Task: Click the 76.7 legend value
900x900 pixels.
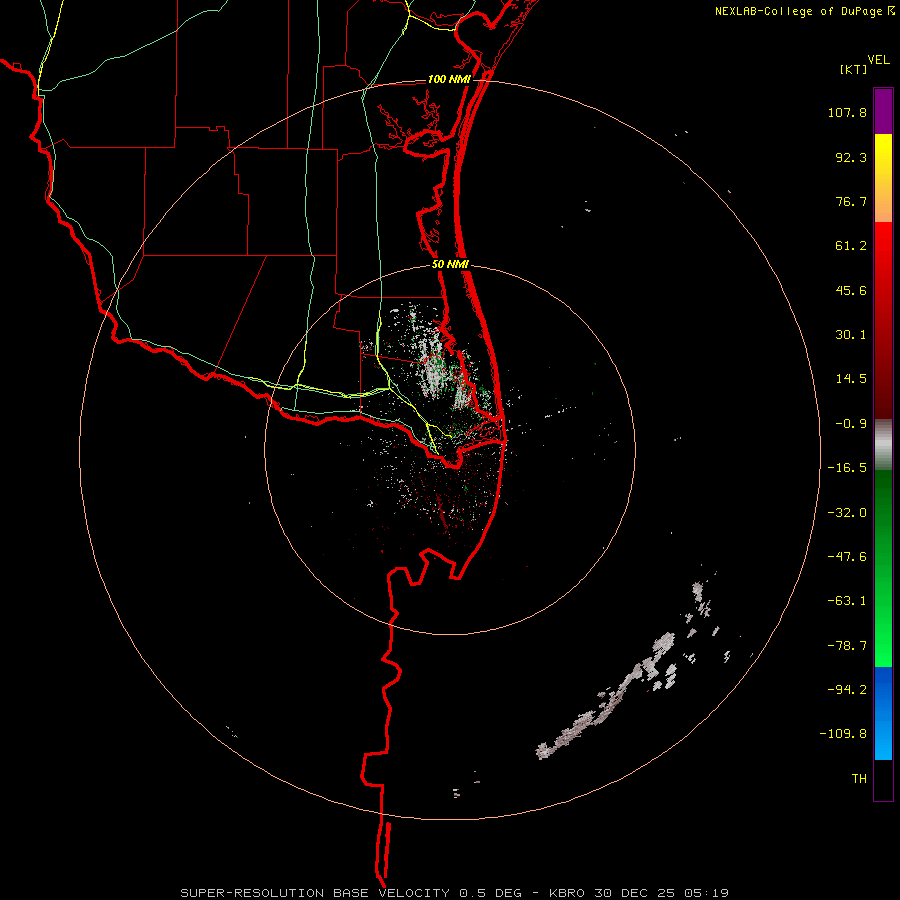Action: click(851, 201)
